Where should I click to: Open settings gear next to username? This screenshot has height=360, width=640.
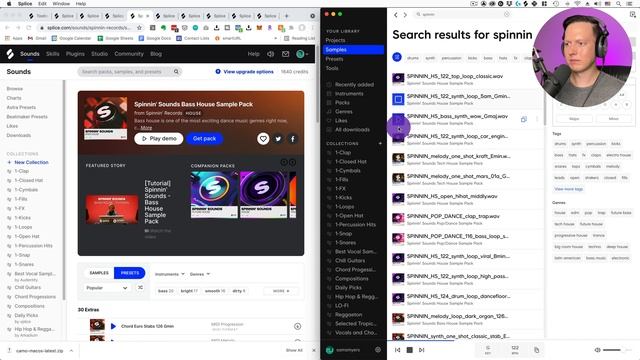click(x=378, y=350)
